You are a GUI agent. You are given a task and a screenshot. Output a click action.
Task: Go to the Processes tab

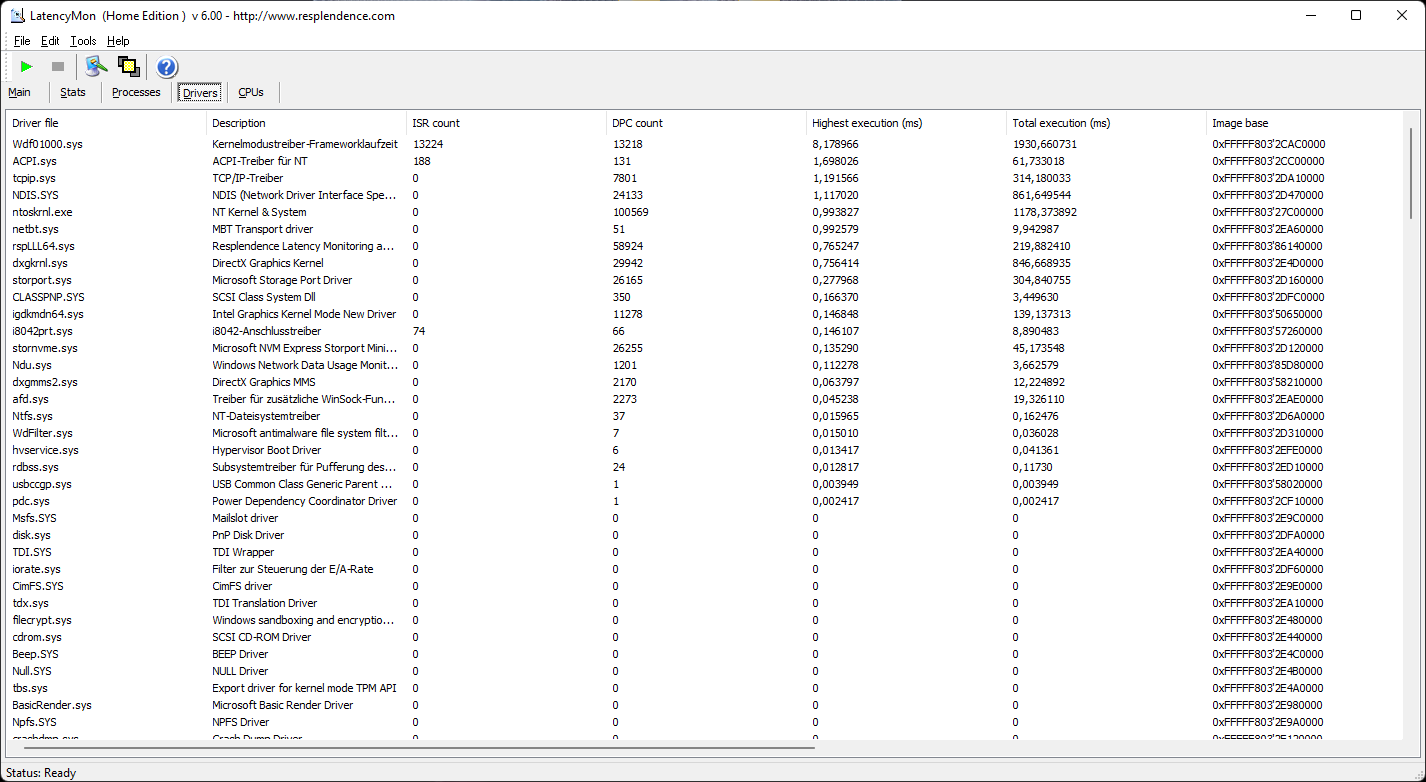tap(136, 92)
